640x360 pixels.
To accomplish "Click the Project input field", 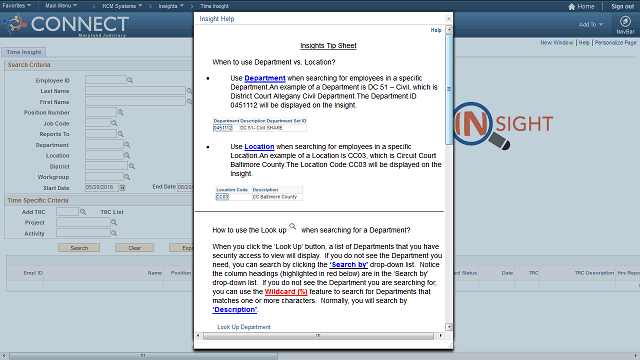I will pyautogui.click(x=83, y=222).
